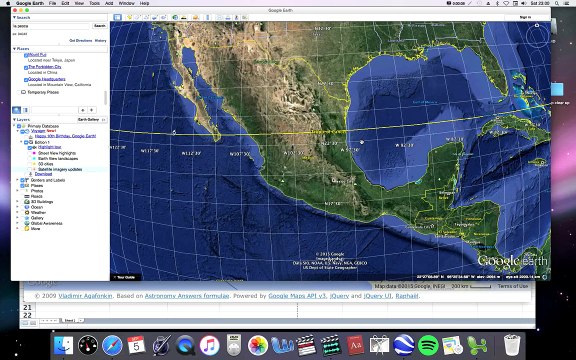
Task: Collapse the Voyager layer group
Action: 17,131
